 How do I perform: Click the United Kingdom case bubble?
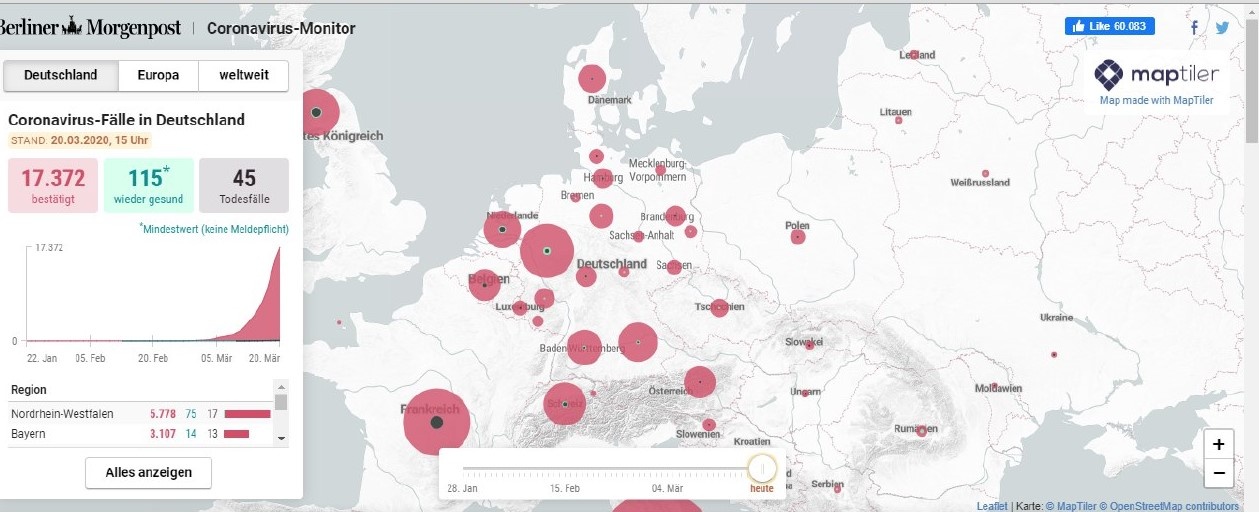pos(316,112)
